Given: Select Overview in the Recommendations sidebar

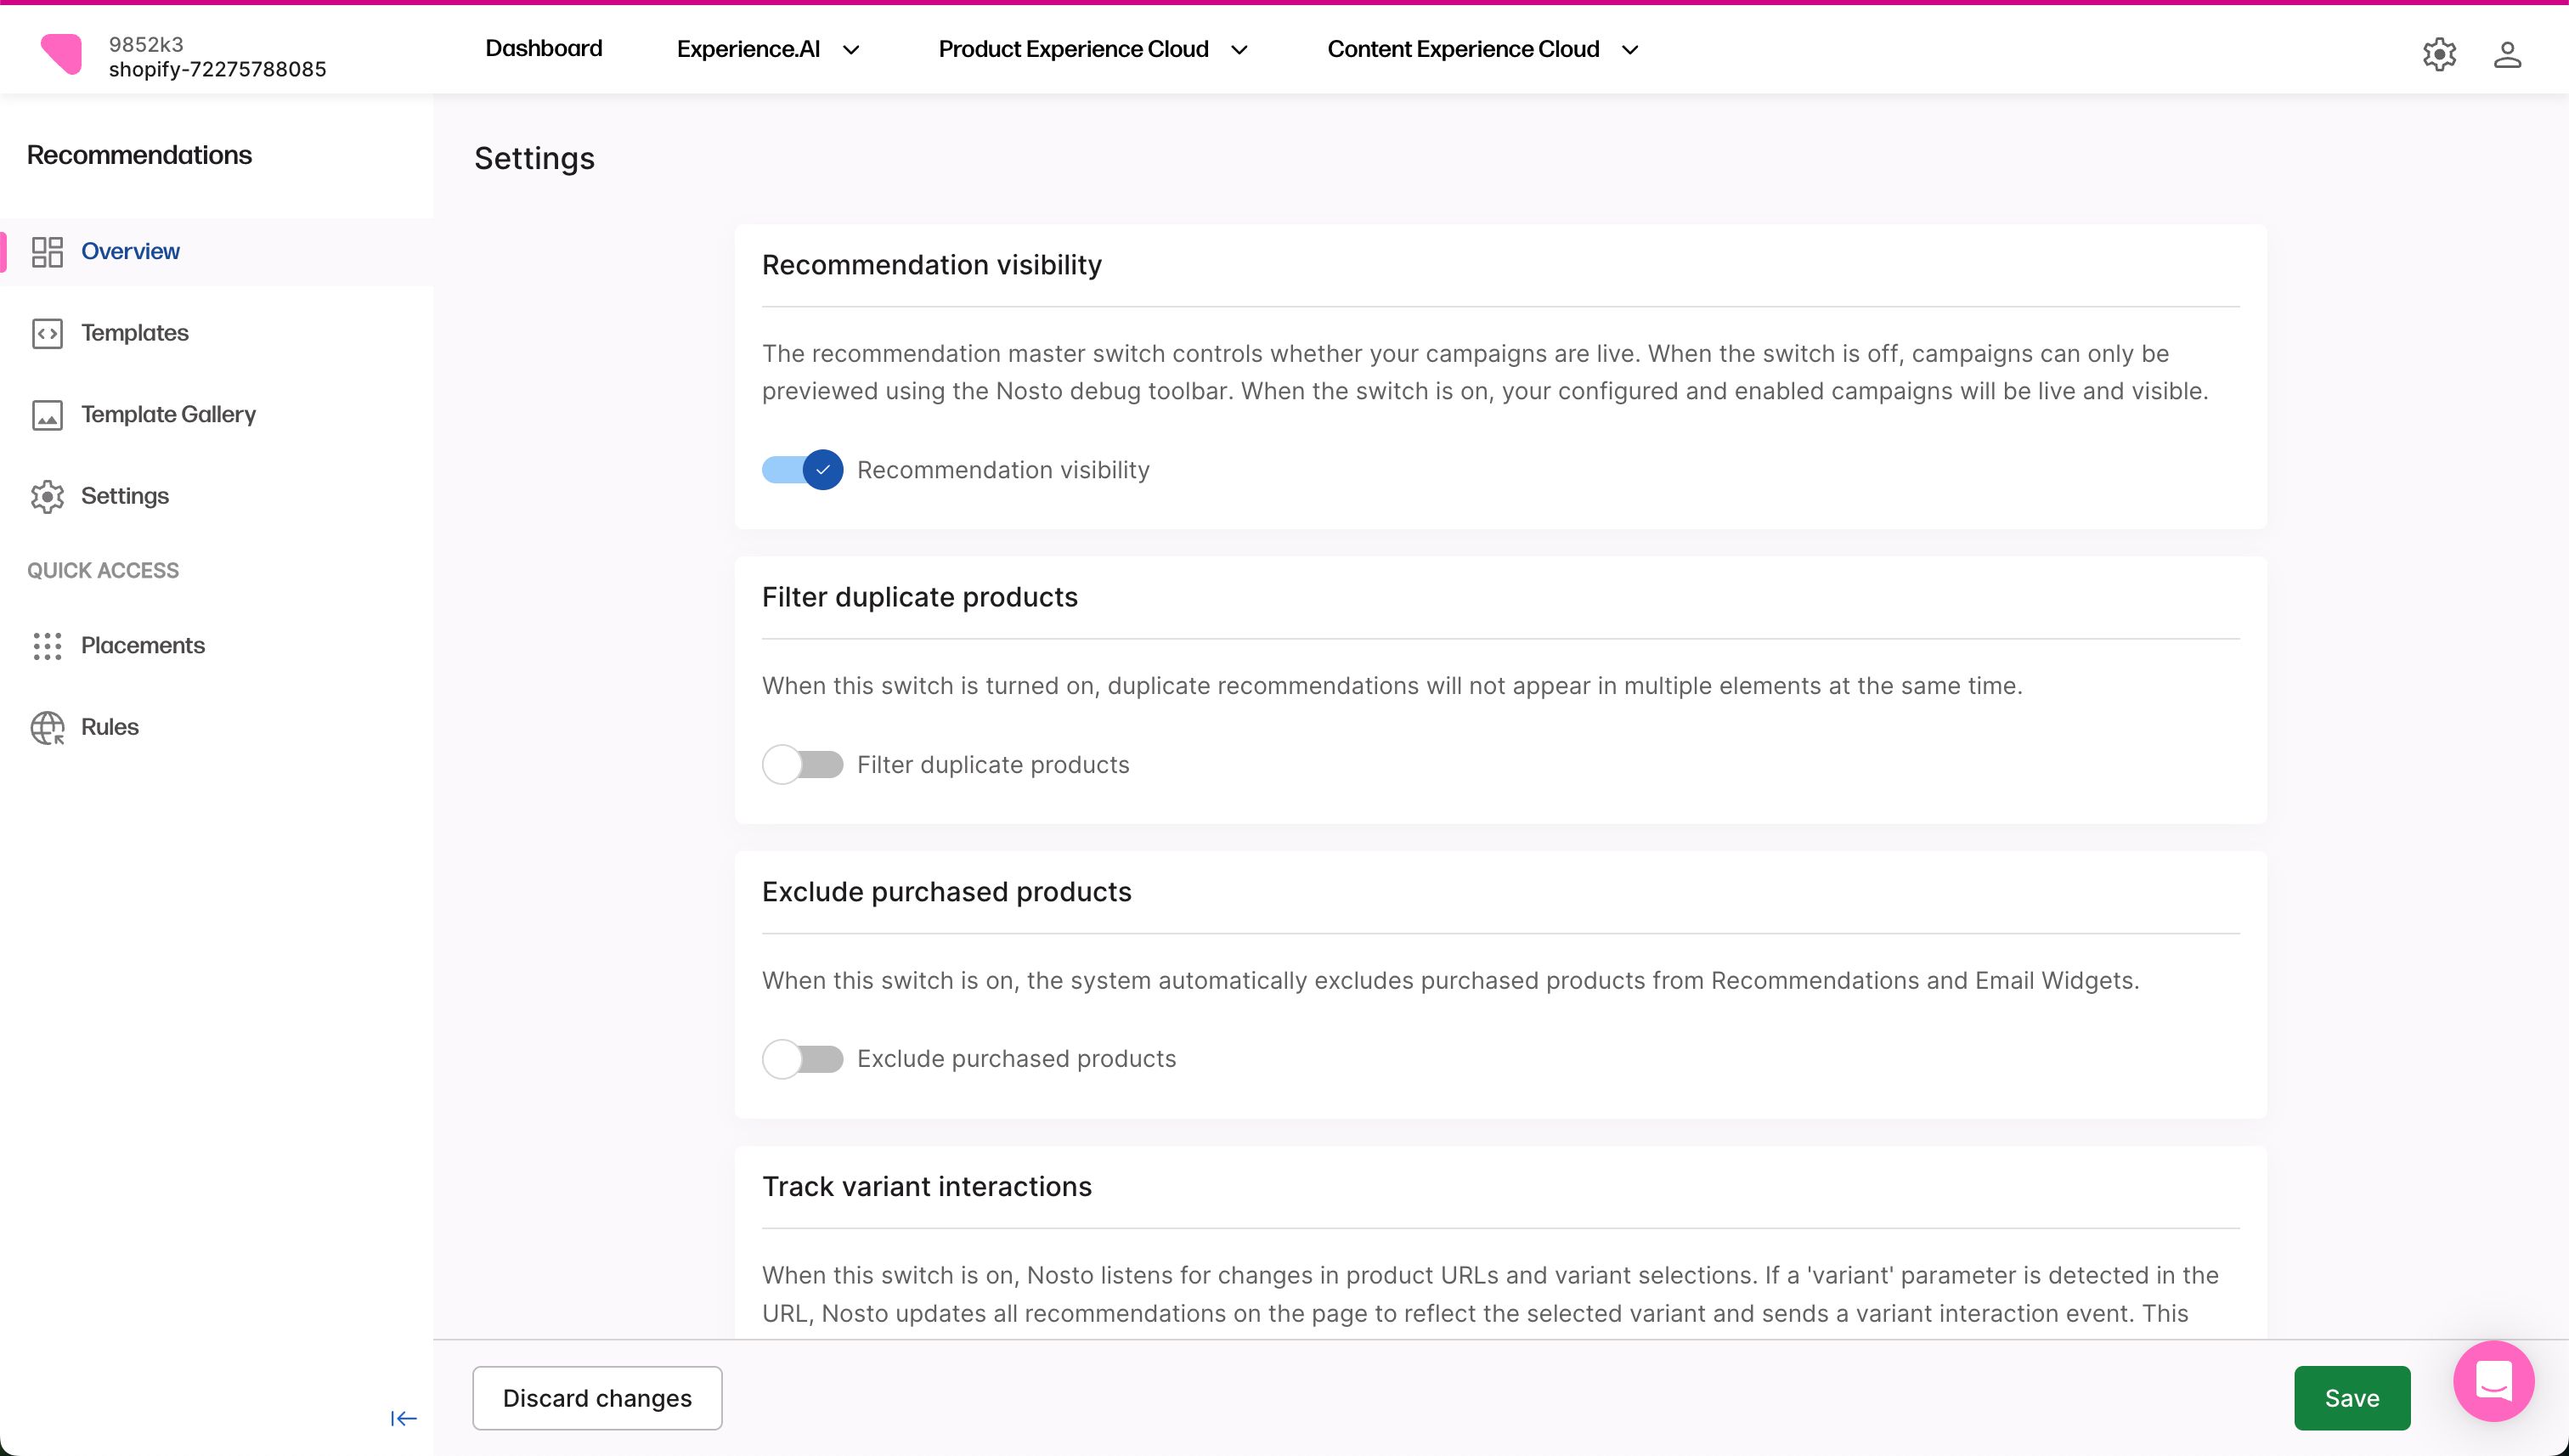Looking at the screenshot, I should click(x=130, y=252).
